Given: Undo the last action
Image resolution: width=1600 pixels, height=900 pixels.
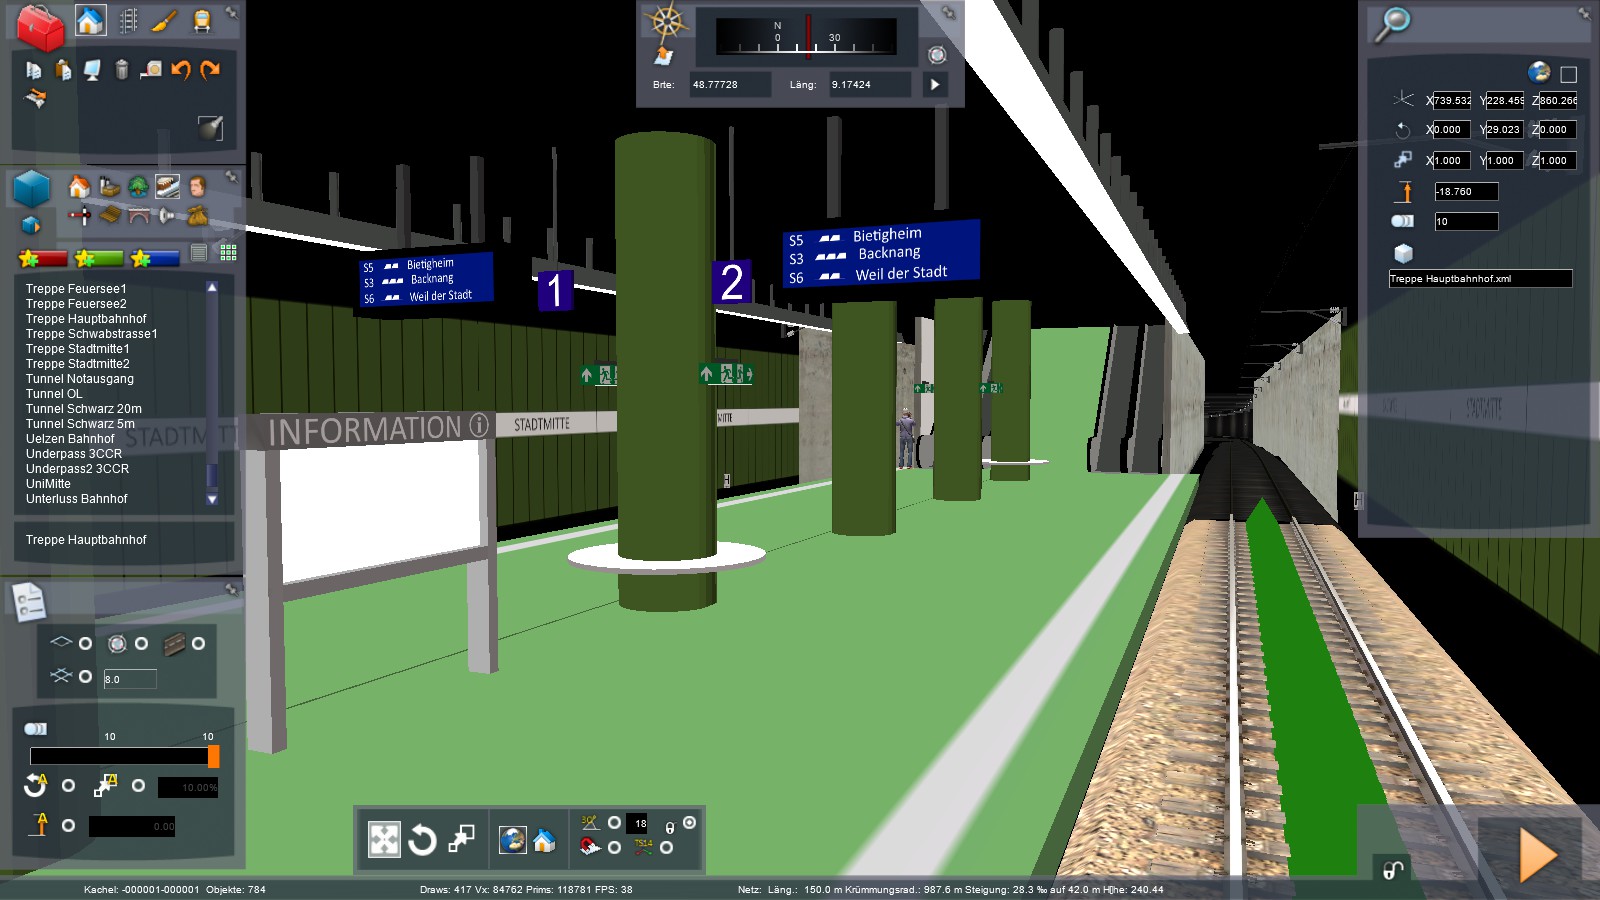Looking at the screenshot, I should click(181, 69).
